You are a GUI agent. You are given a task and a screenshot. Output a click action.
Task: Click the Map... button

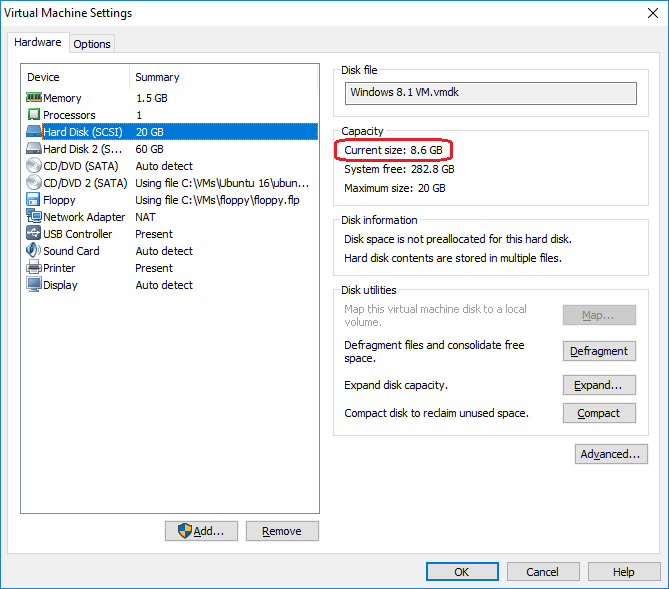(x=599, y=315)
